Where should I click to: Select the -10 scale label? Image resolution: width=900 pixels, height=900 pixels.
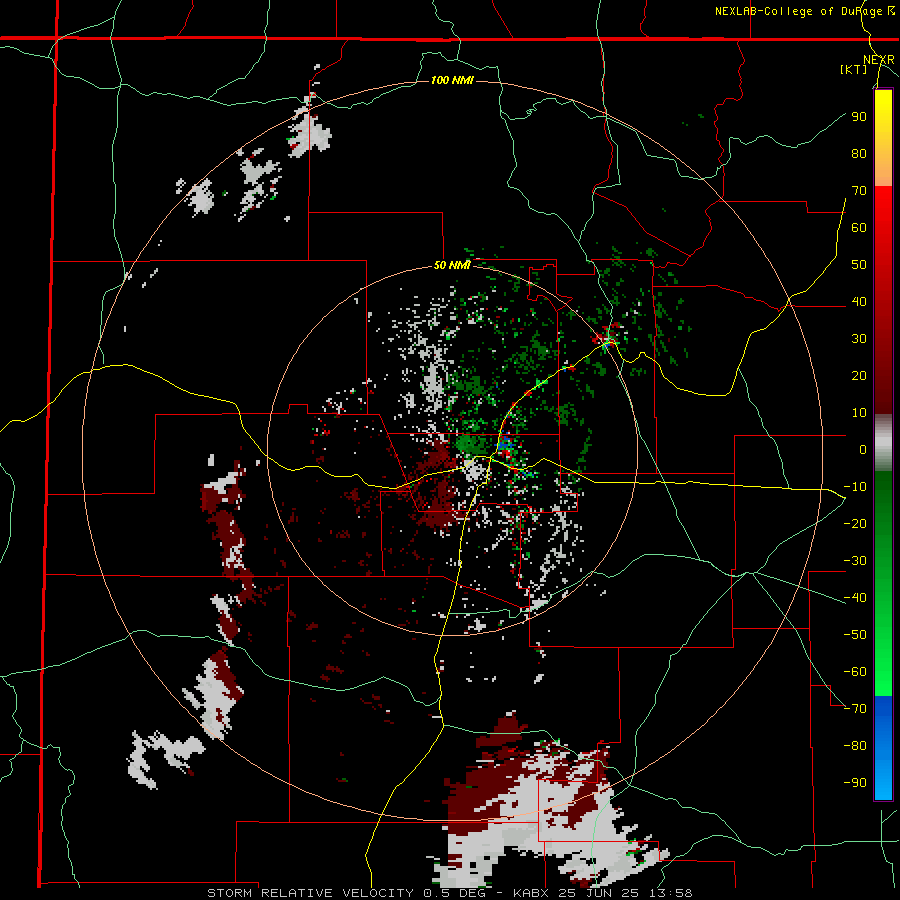pos(855,487)
